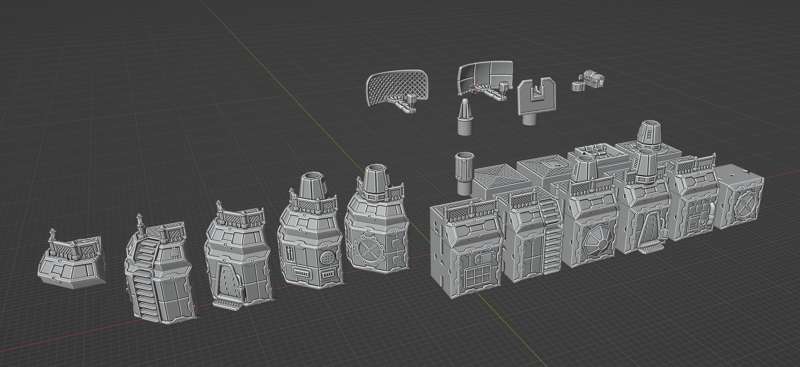Screen dimensions: 800x367
Task: Select the floating mesh-grid curved fence panel
Action: [x=397, y=90]
